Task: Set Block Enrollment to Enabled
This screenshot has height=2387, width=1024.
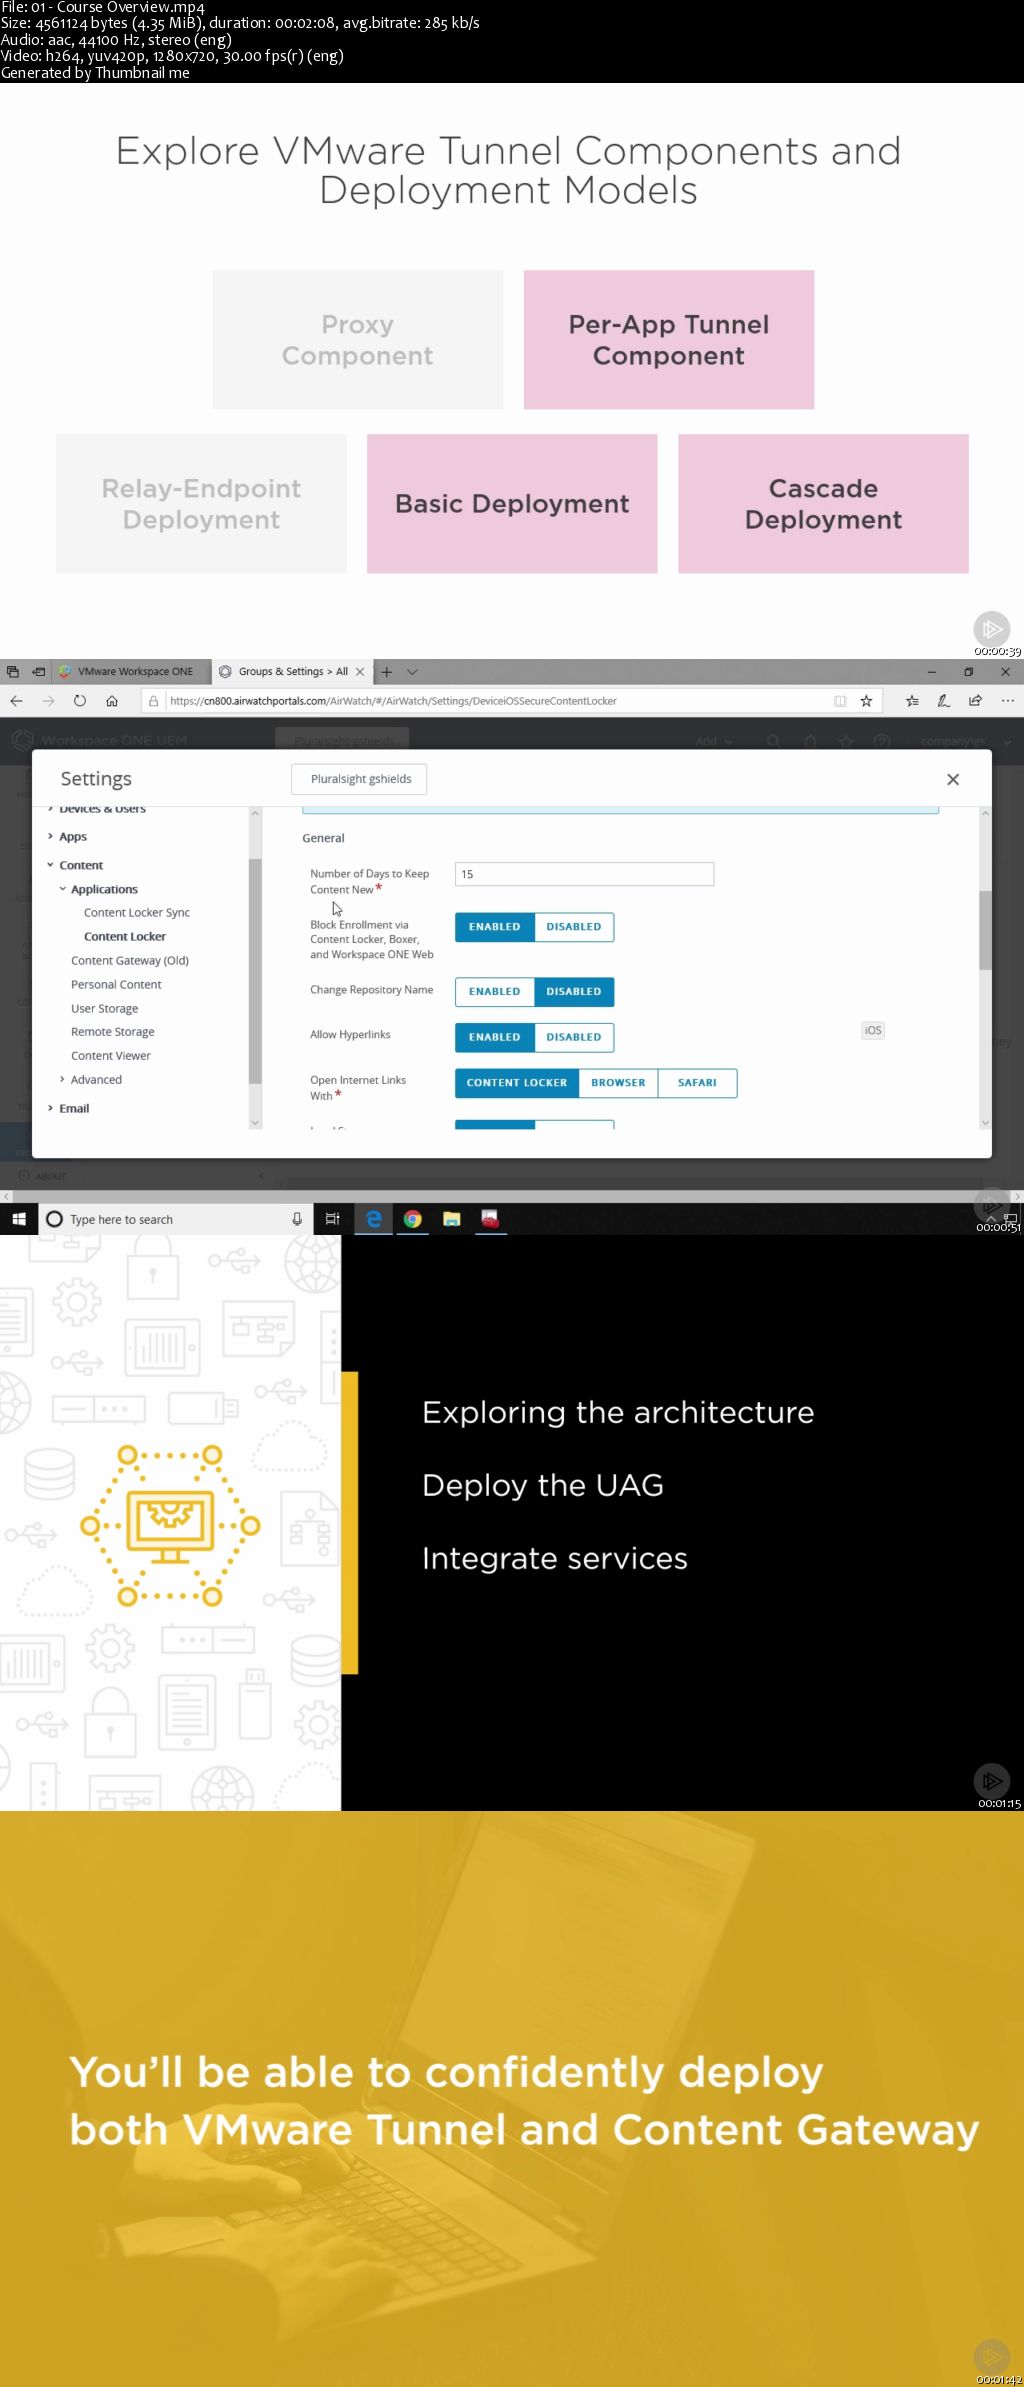Action: tap(494, 927)
